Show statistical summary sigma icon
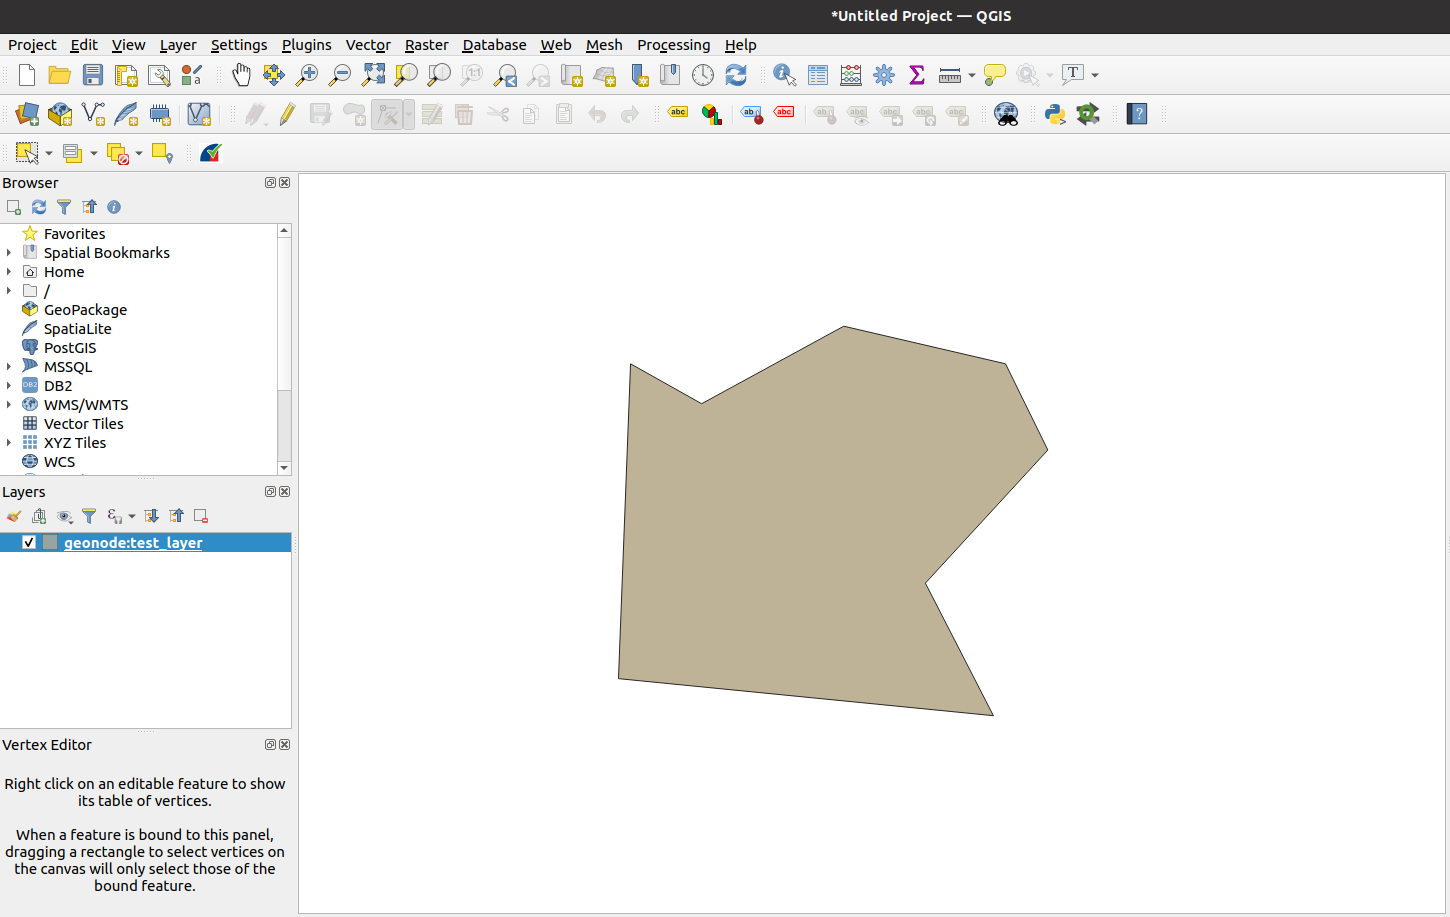The height and width of the screenshot is (917, 1450). [917, 75]
